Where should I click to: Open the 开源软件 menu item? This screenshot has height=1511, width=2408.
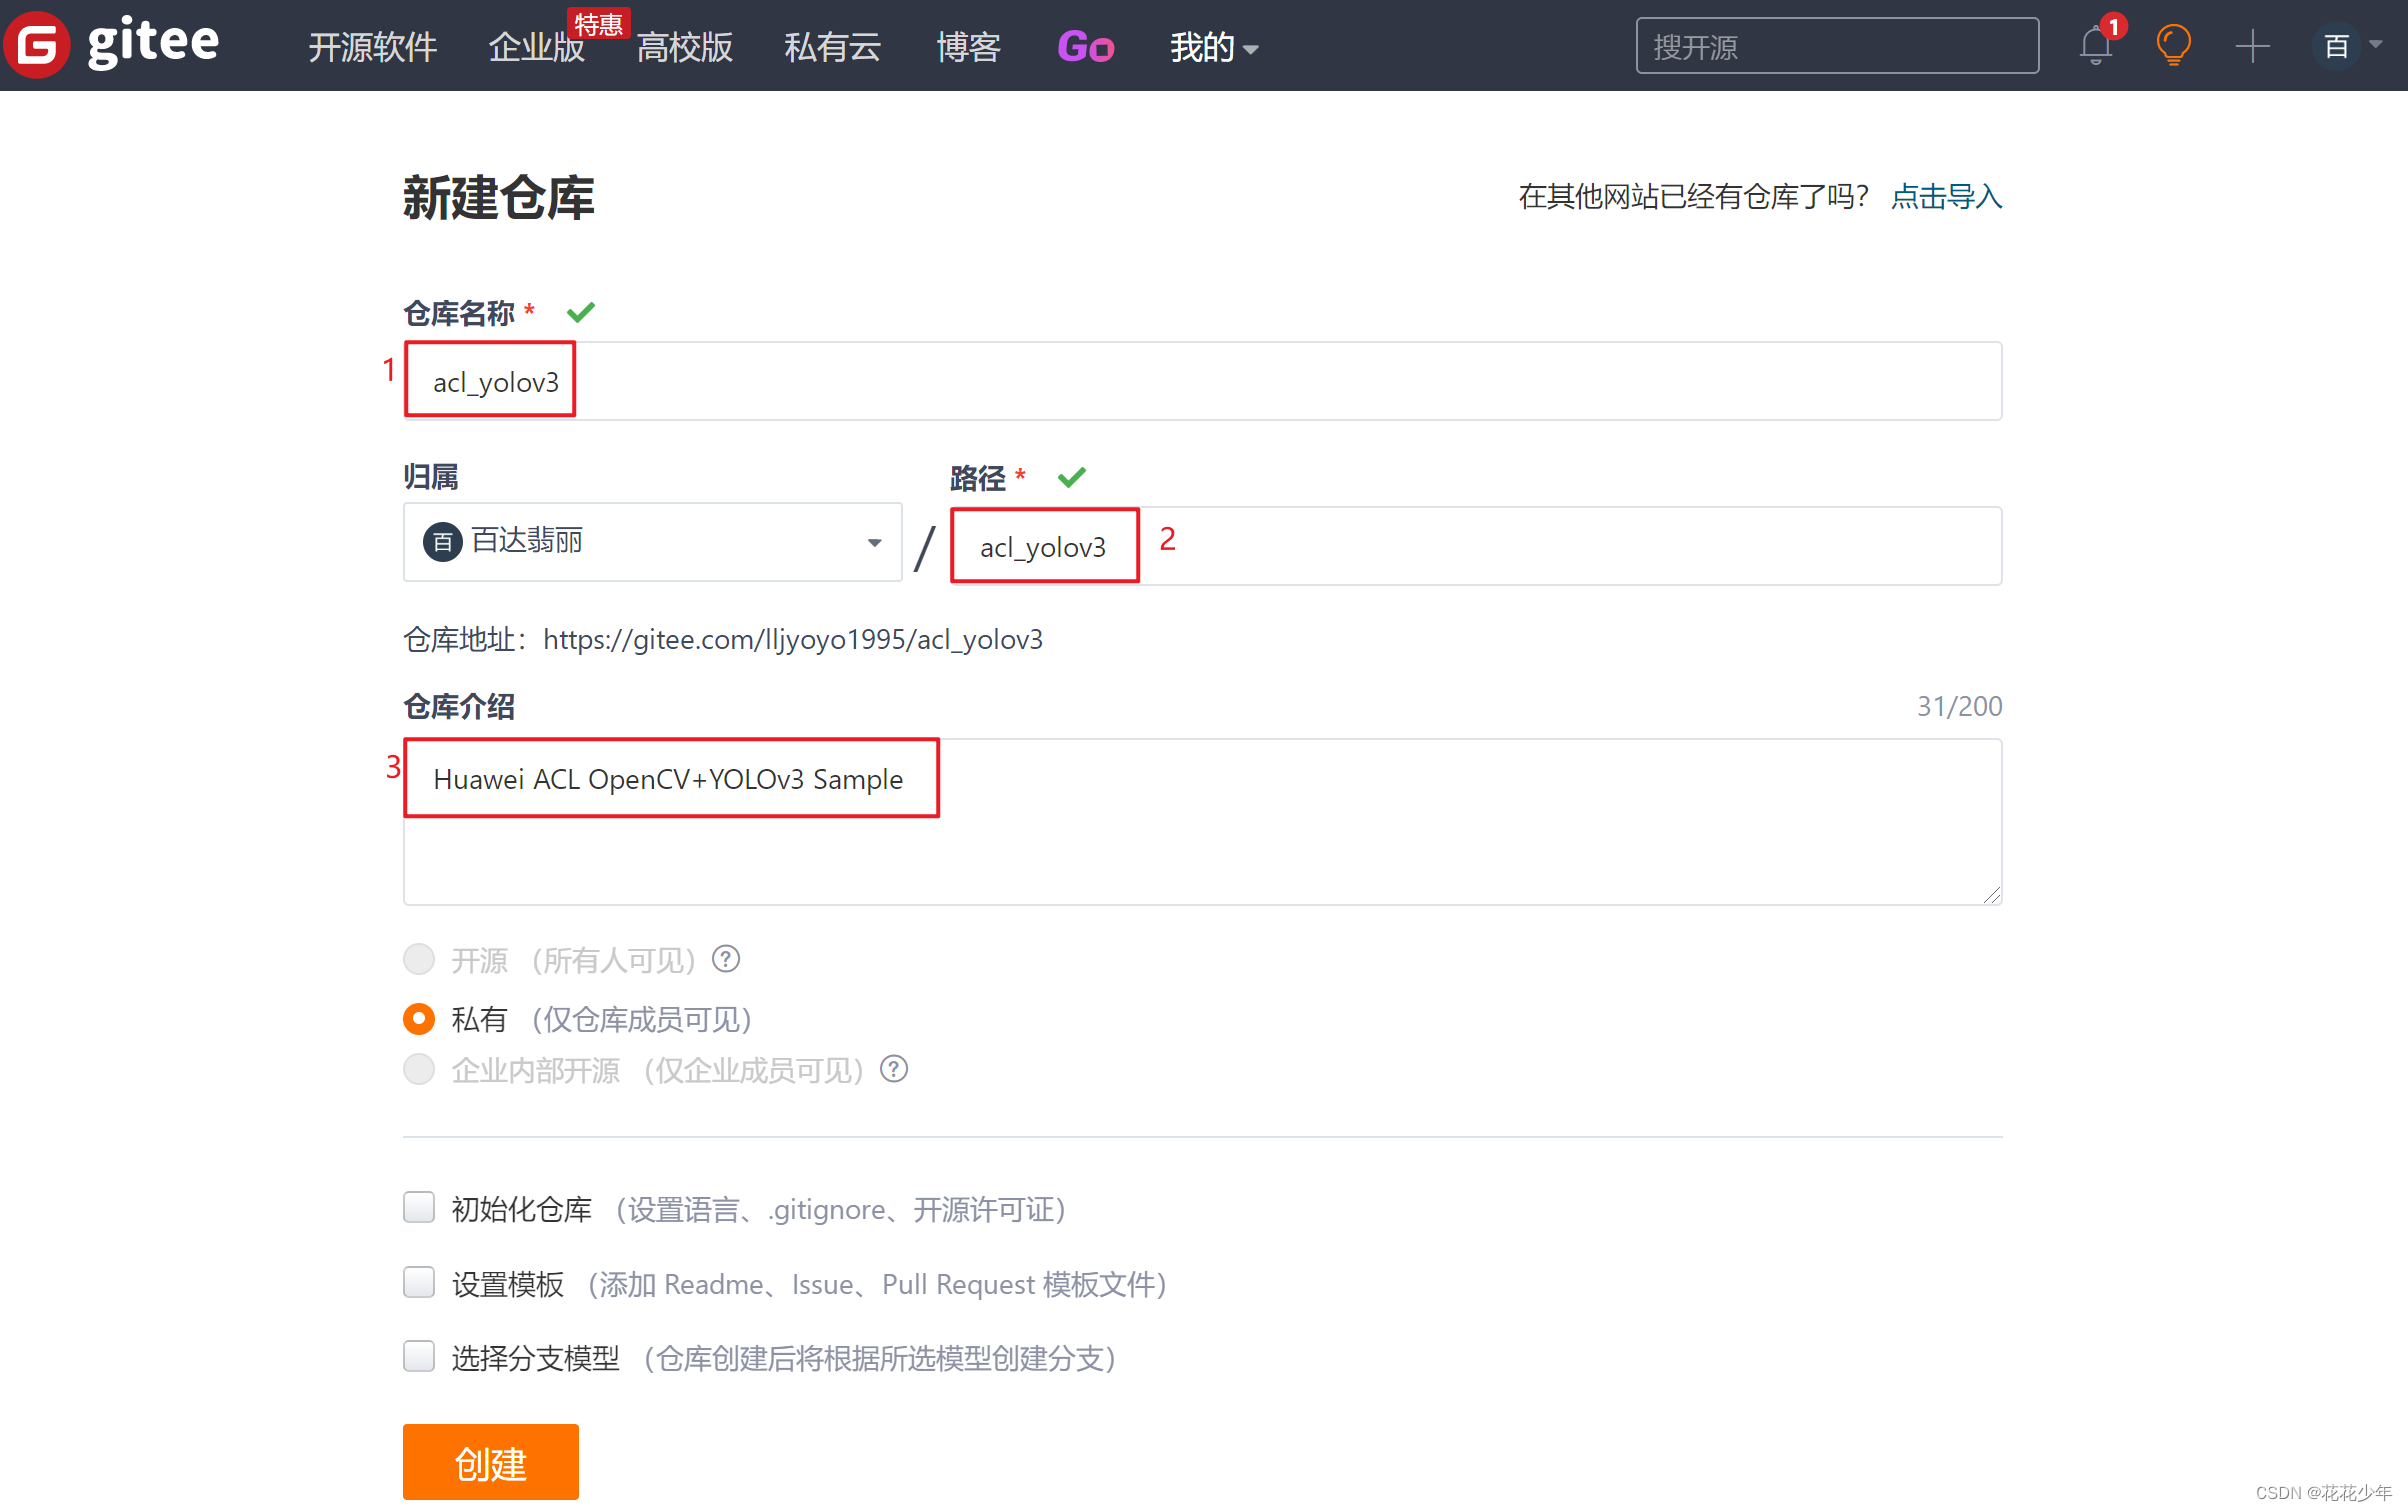372,46
